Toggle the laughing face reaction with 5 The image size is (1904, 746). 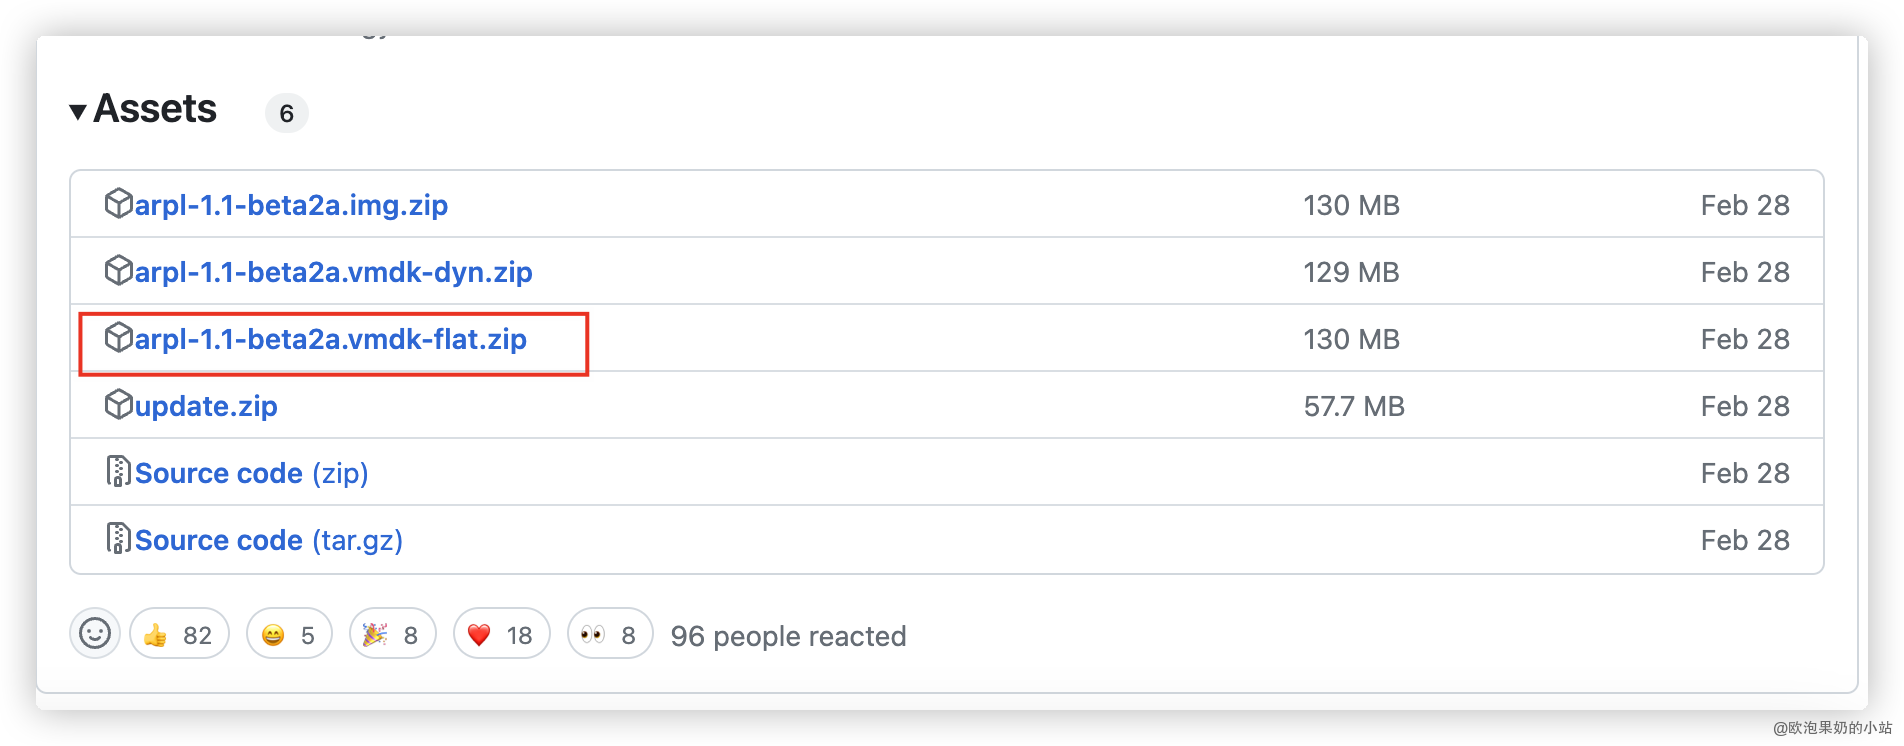click(x=289, y=634)
